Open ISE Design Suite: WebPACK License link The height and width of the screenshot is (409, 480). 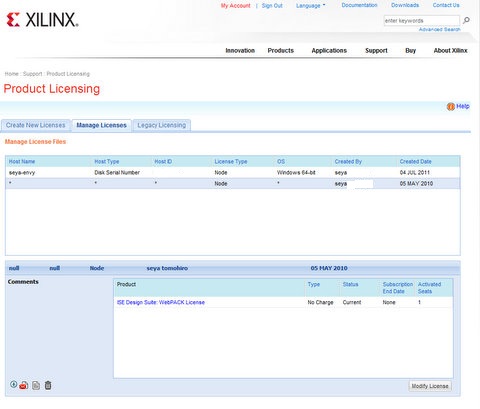tap(161, 302)
